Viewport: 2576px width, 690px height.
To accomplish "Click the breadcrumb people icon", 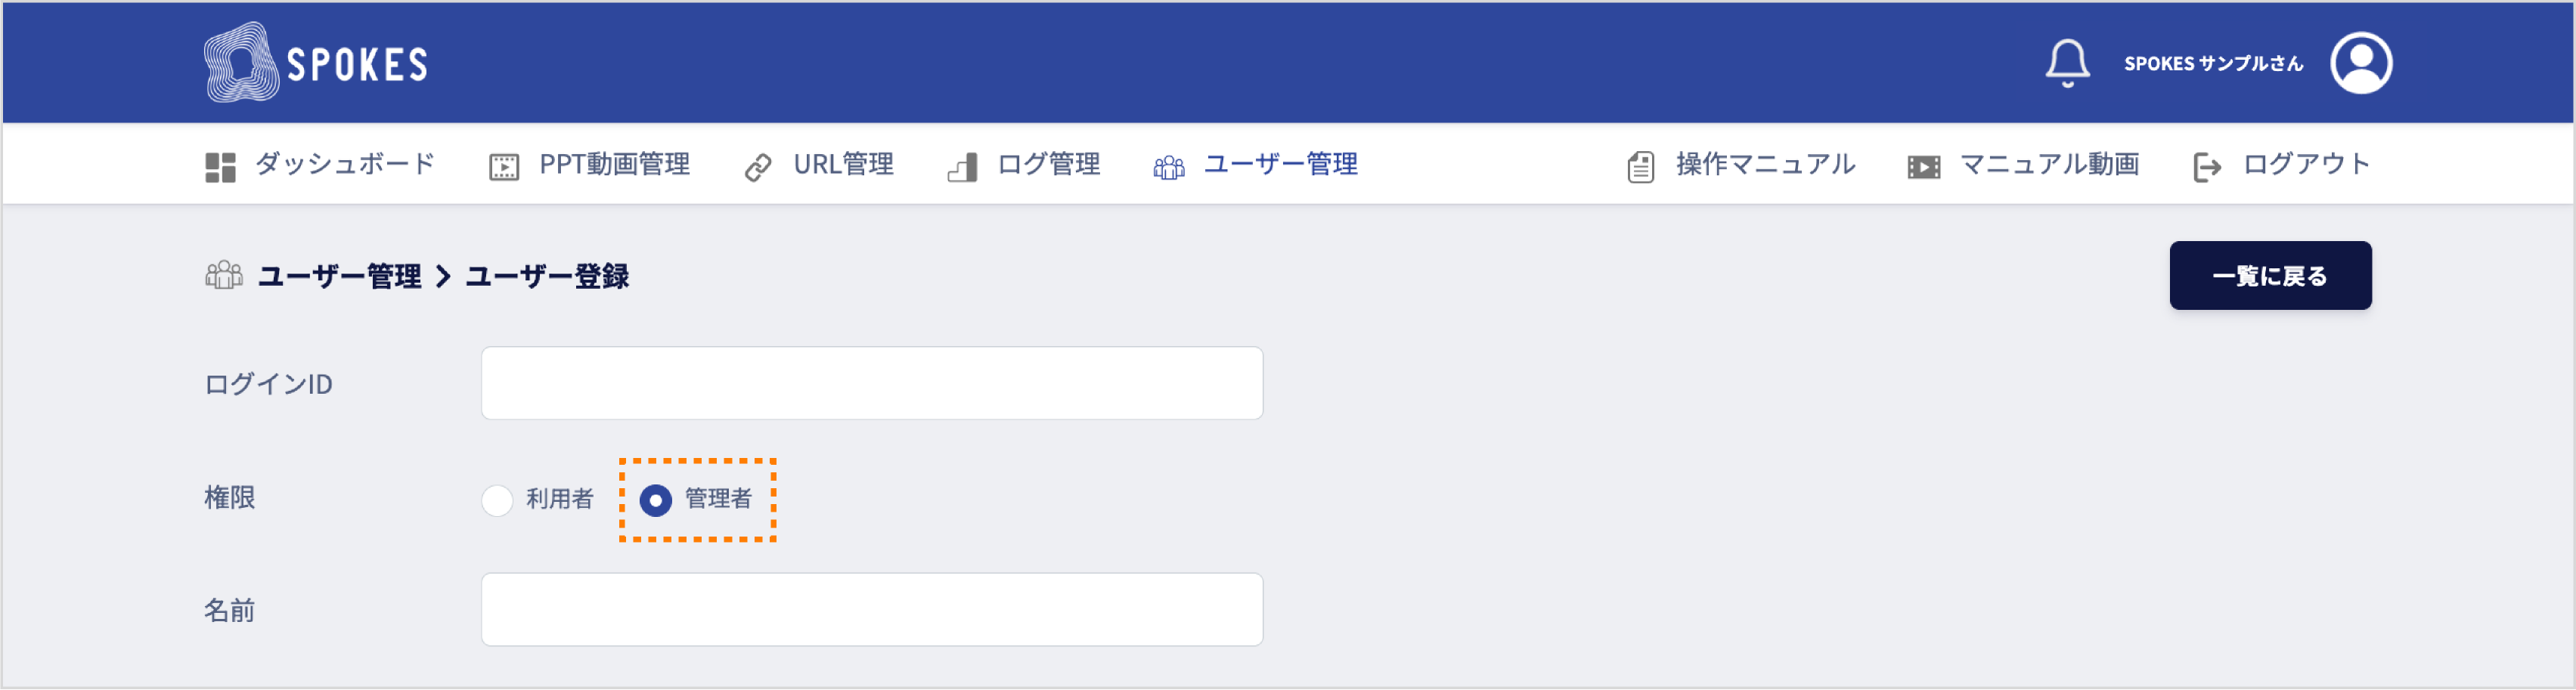I will pyautogui.click(x=222, y=276).
